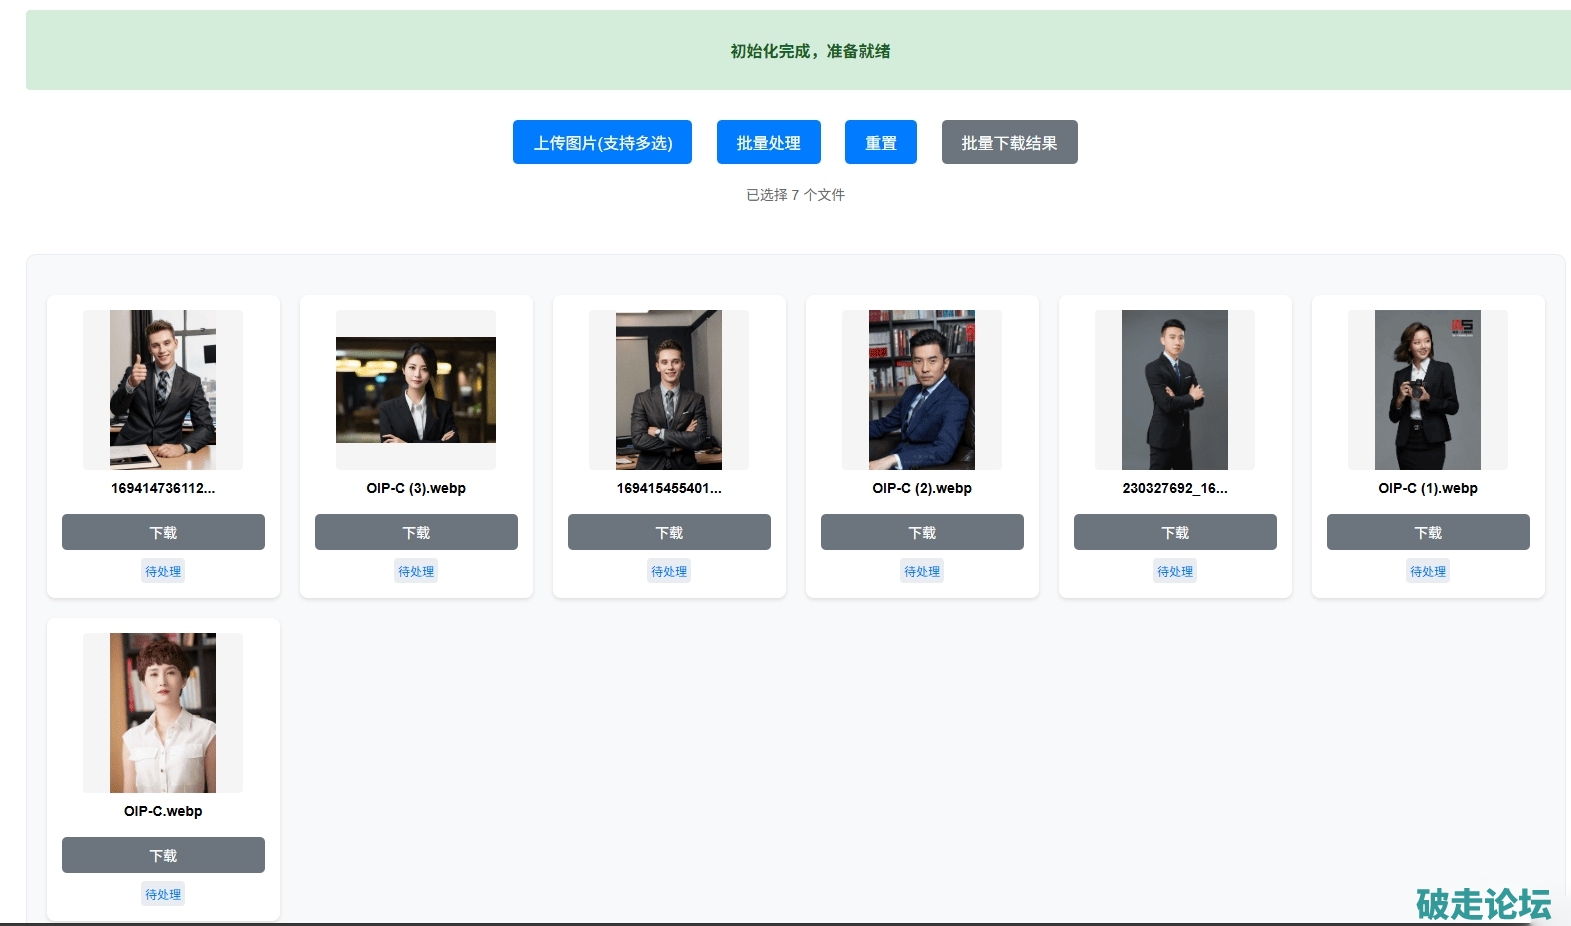Click the 待处理 status tag under OIP-C (1).webp
The height and width of the screenshot is (926, 1571).
click(1428, 571)
